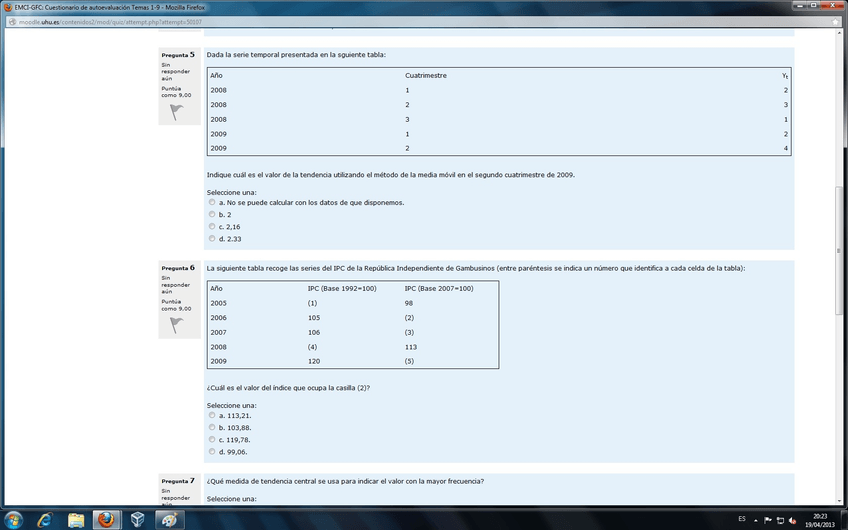
Task: Click the Action Center flag in system tray
Action: pos(767,520)
